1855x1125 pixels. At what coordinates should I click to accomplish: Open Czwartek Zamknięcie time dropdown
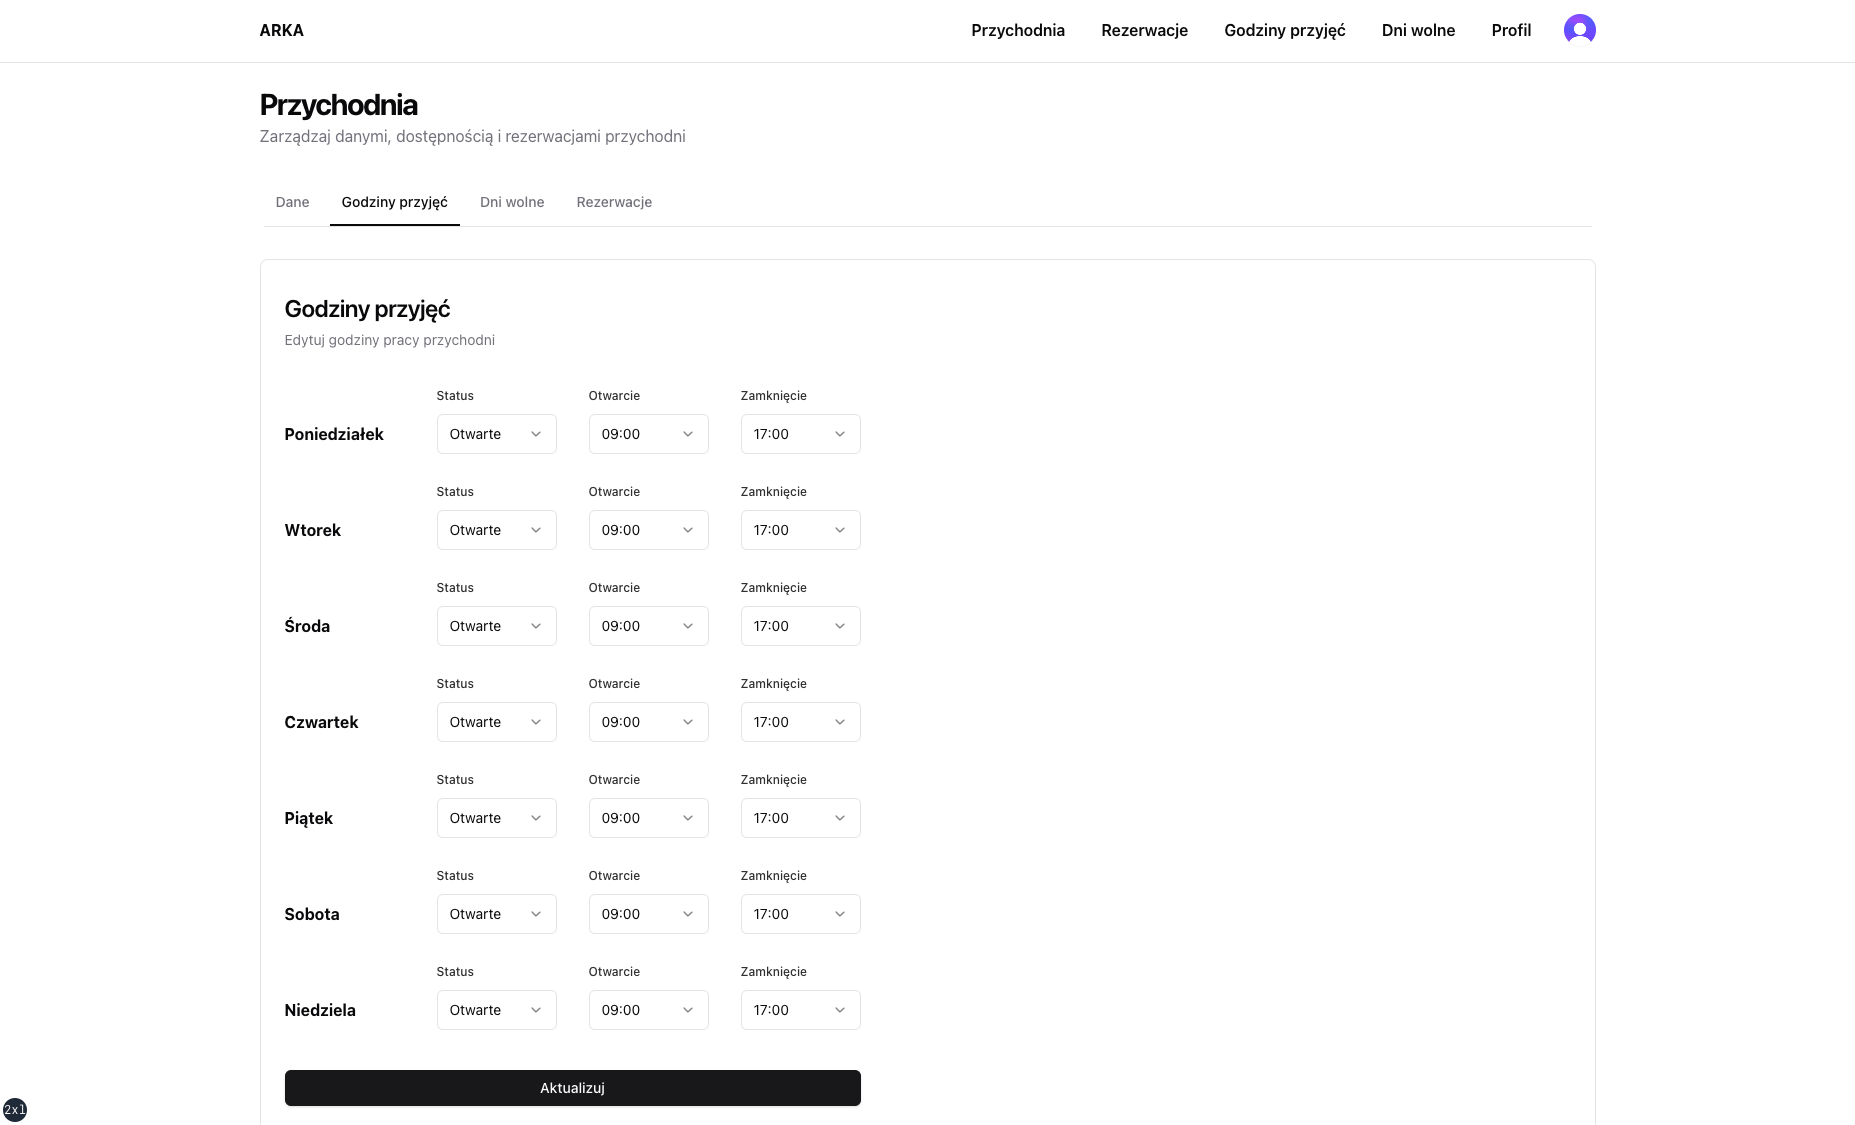[800, 722]
